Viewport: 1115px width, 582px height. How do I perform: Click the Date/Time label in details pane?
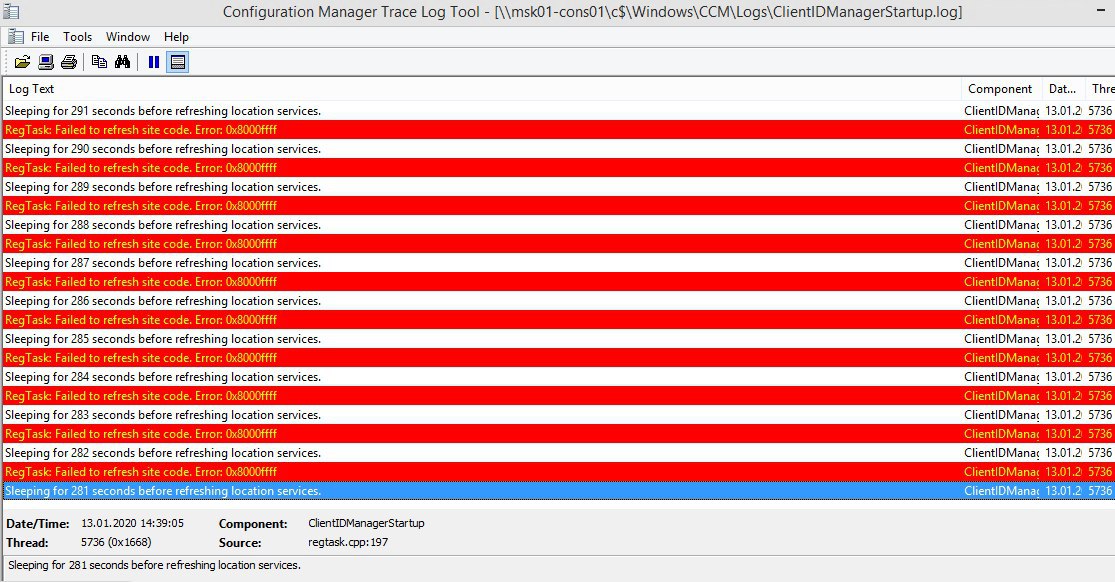38,524
